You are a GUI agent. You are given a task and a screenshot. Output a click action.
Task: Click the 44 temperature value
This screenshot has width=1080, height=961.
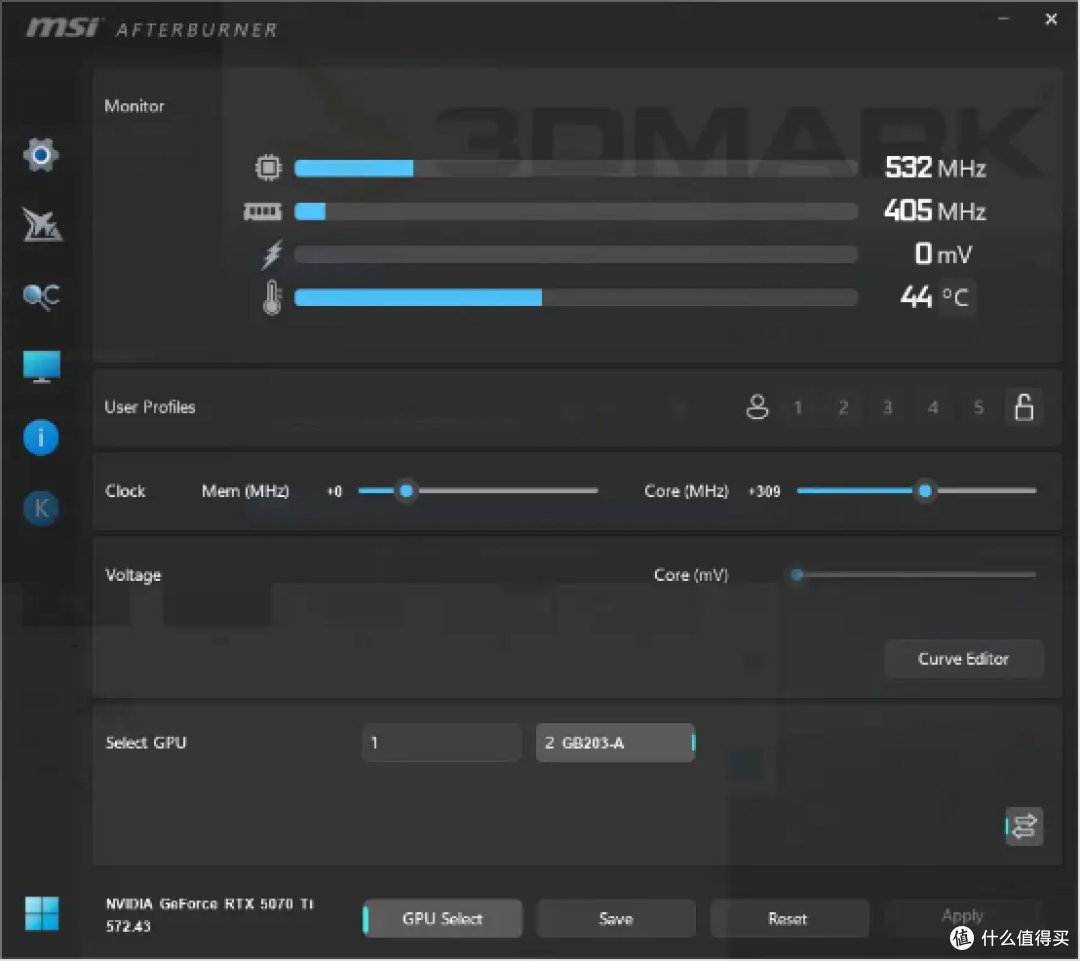pyautogui.click(x=916, y=297)
